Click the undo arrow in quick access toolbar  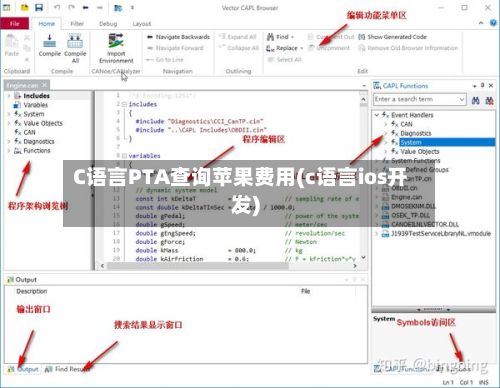(x=57, y=7)
